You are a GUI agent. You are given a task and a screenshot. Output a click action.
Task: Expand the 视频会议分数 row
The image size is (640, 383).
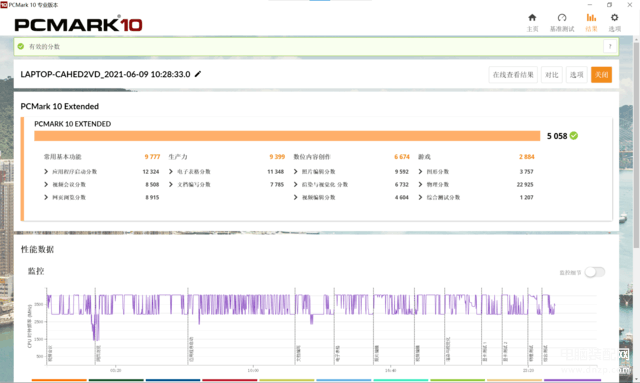(46, 184)
